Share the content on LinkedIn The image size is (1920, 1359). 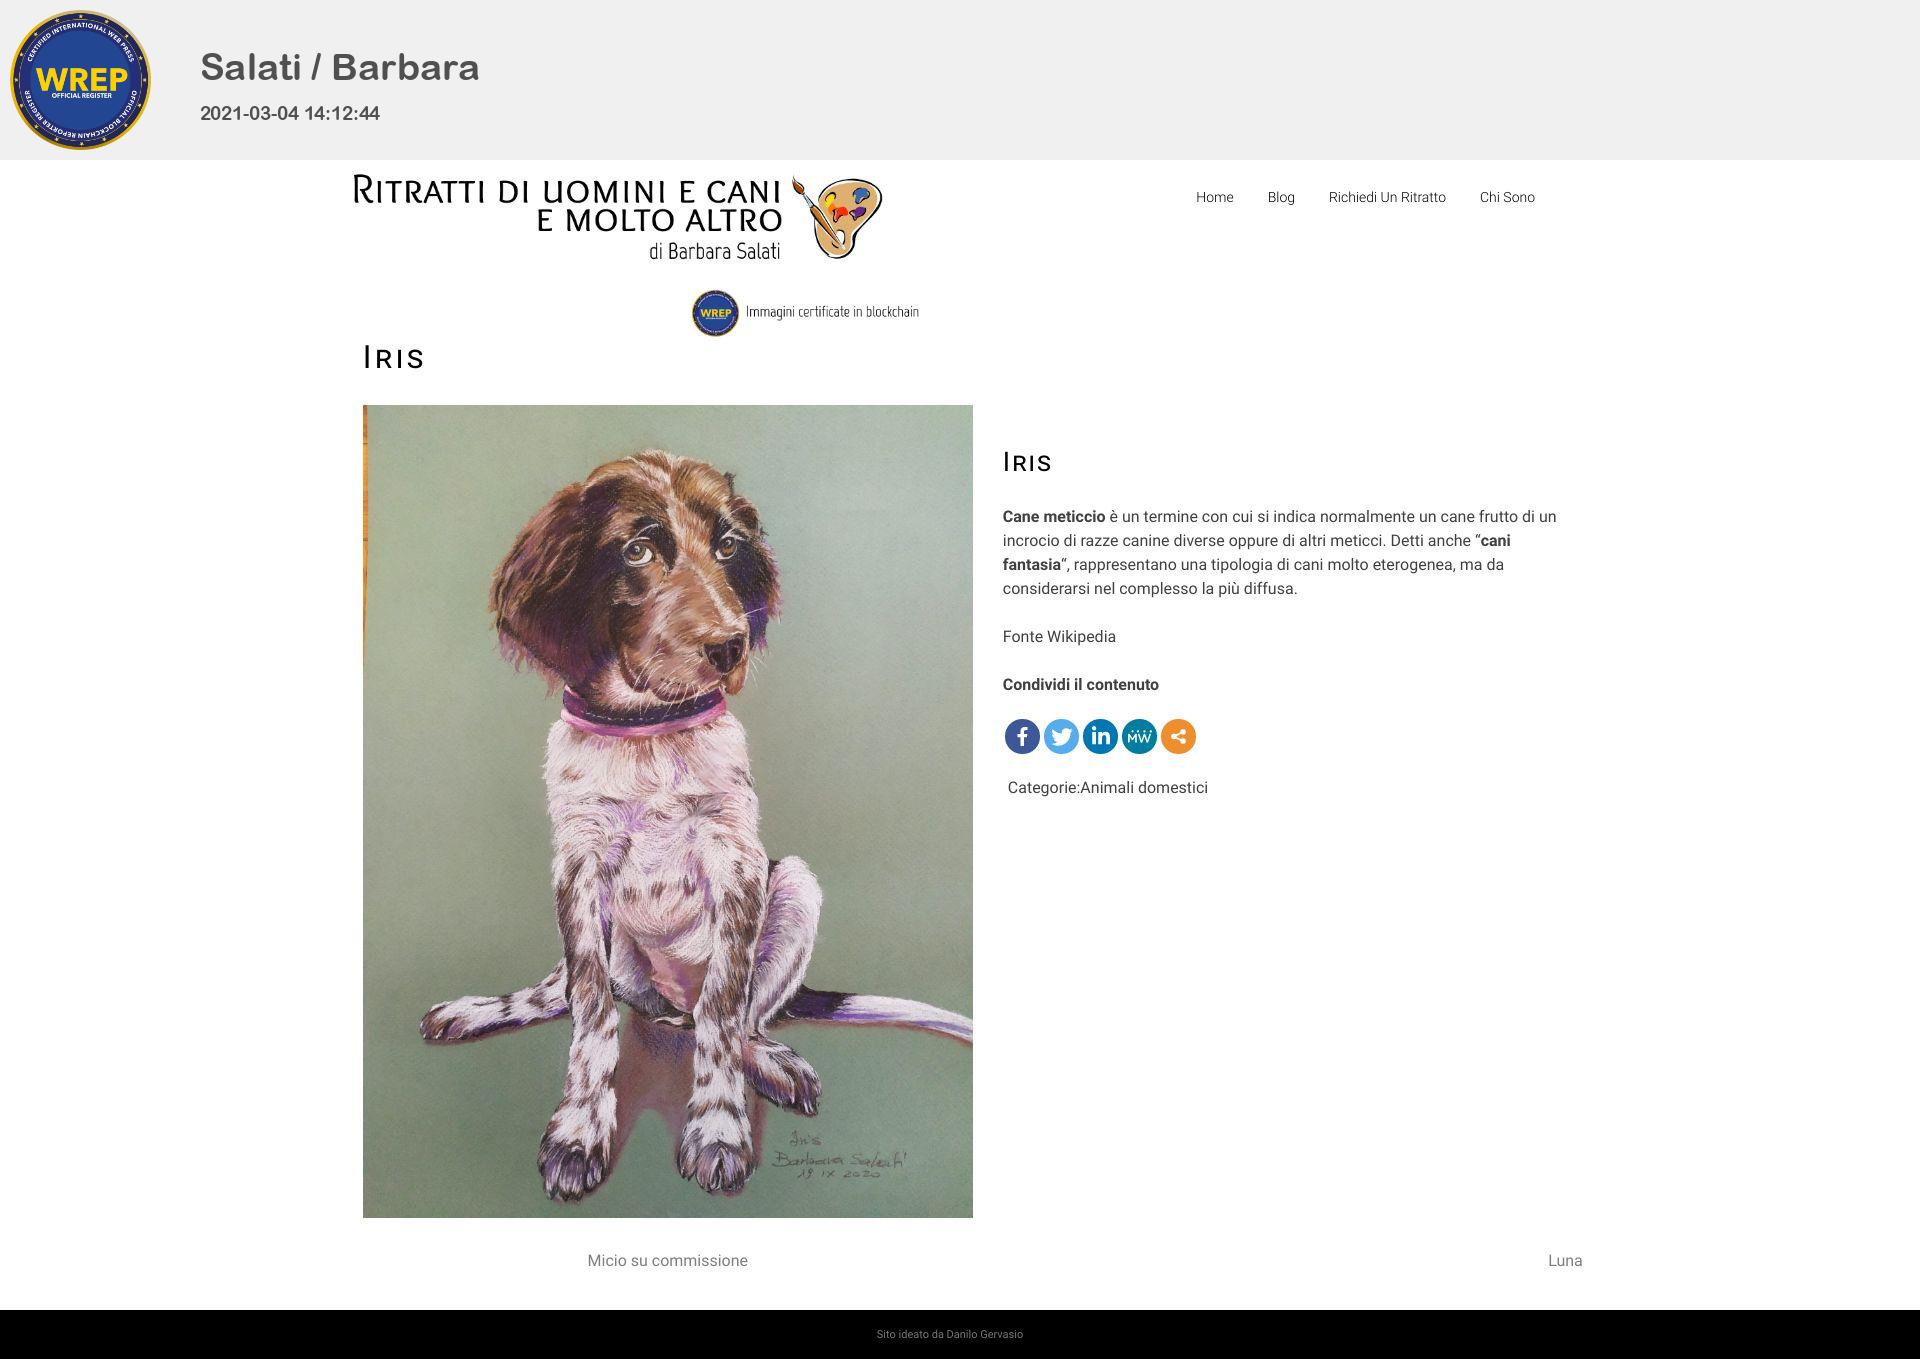tap(1100, 737)
